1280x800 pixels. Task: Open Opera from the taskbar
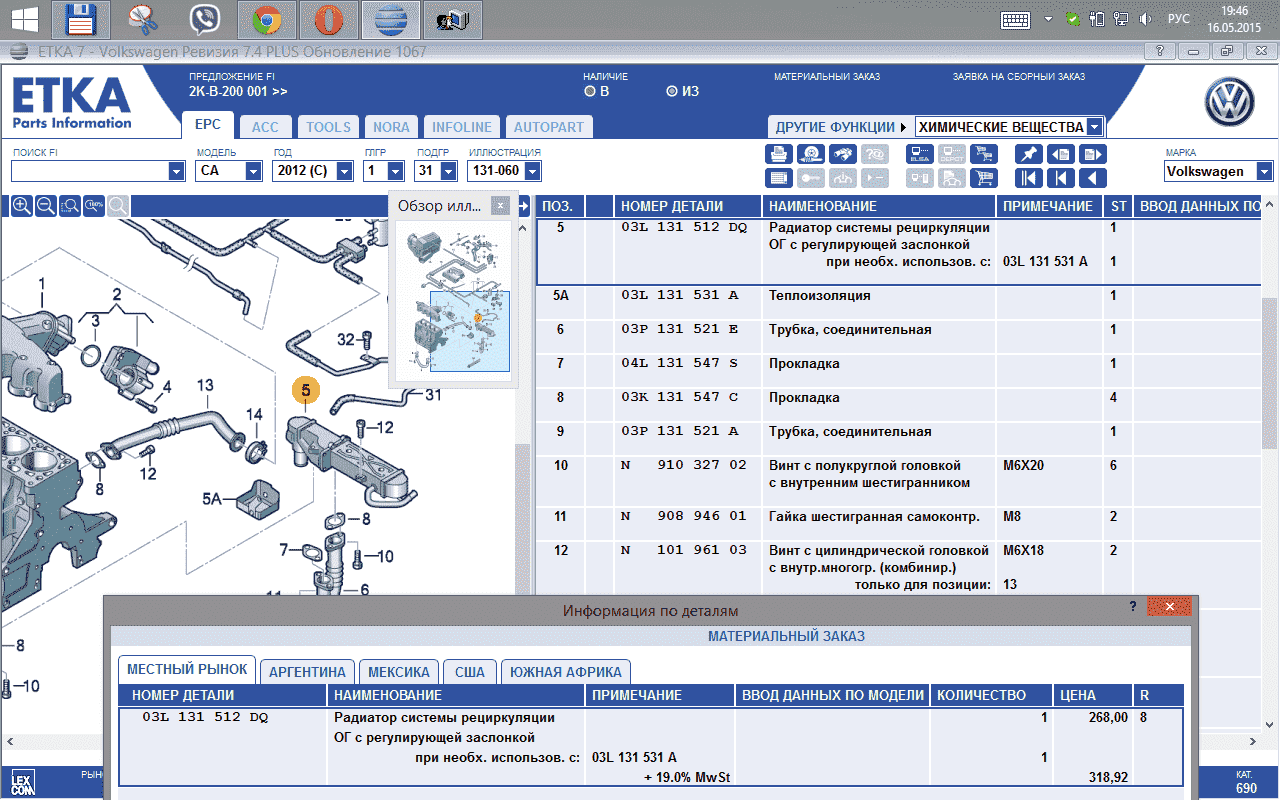point(327,18)
